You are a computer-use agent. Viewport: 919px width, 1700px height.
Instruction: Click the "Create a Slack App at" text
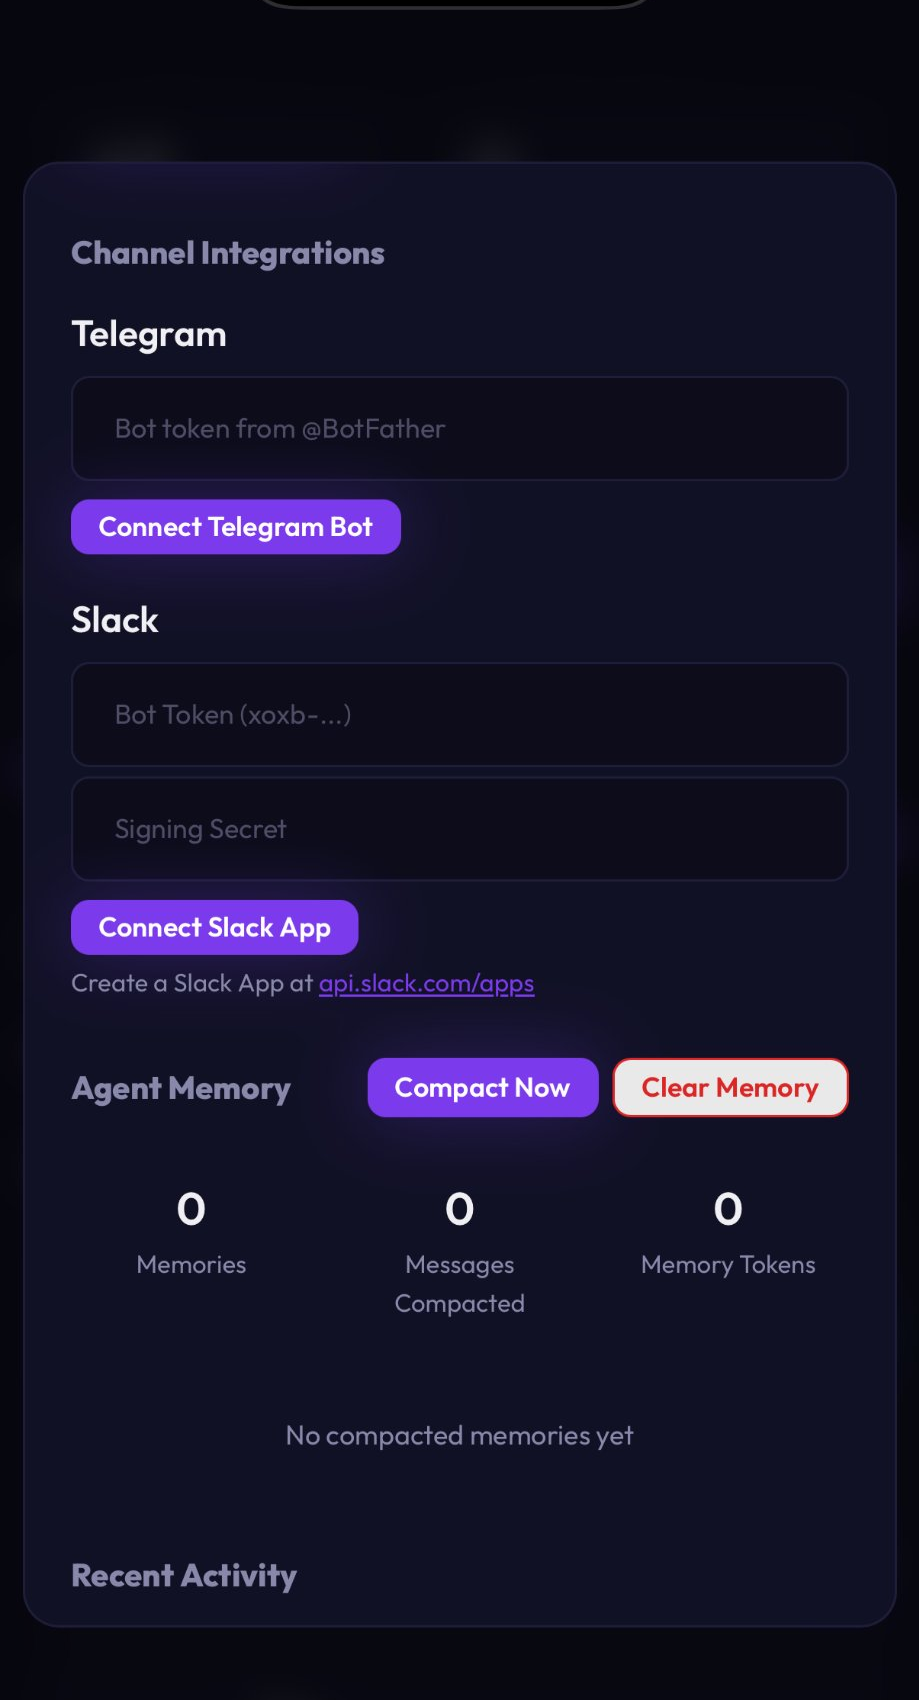192,984
